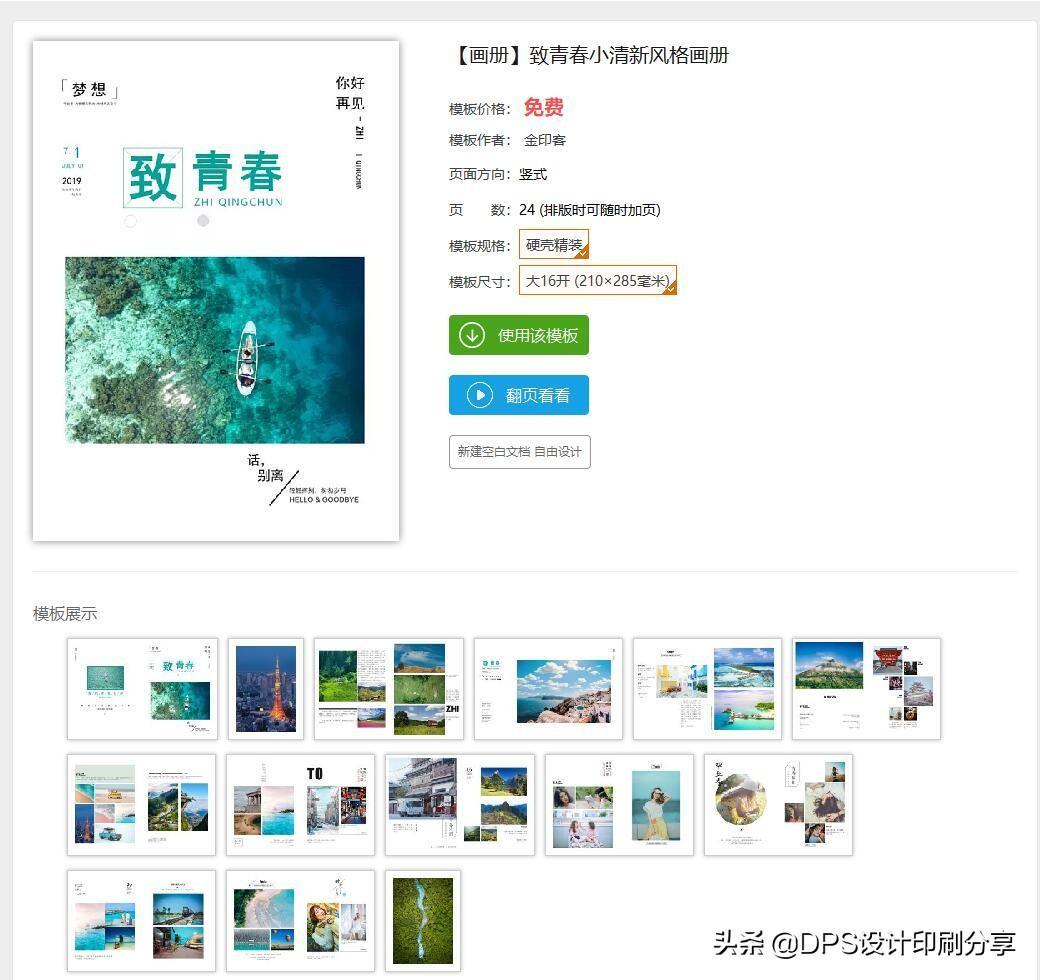
Task: Select the 硬壳精装 template format option
Action: (553, 245)
